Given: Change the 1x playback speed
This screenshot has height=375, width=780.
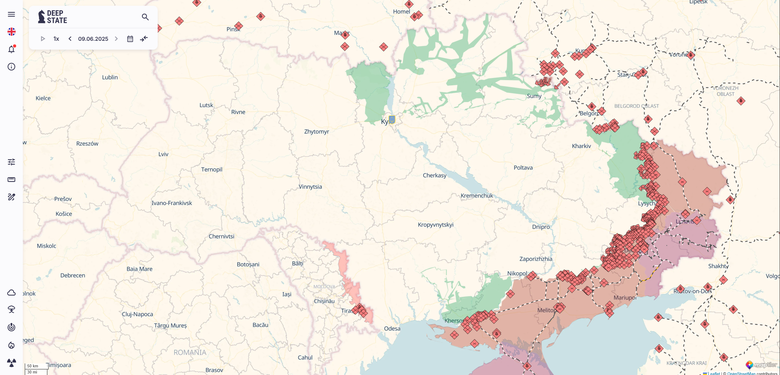Looking at the screenshot, I should (56, 39).
